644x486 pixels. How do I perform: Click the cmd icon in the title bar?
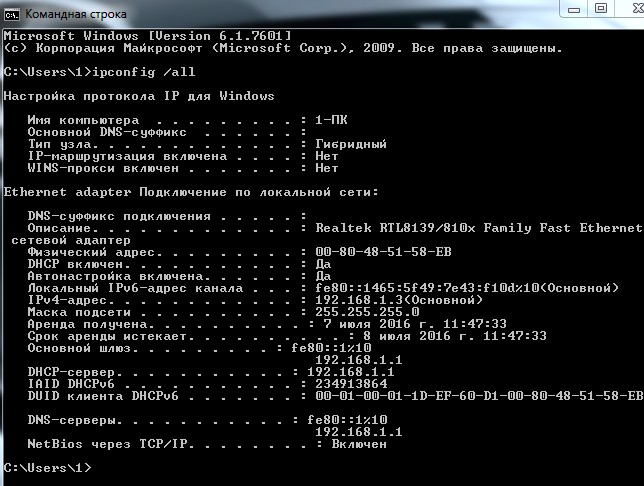coord(12,15)
